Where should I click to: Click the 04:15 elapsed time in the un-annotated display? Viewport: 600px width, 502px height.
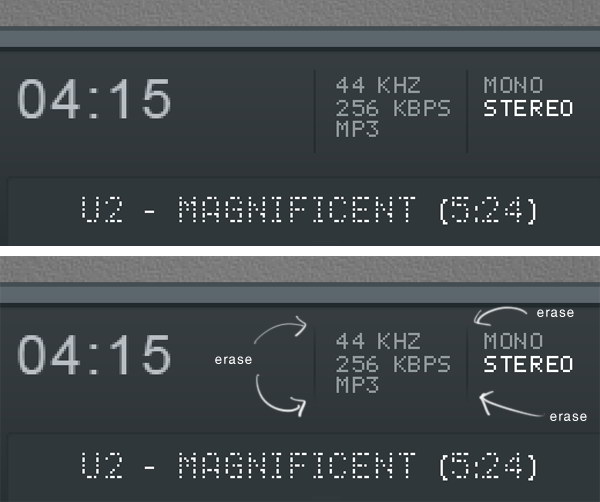(95, 100)
